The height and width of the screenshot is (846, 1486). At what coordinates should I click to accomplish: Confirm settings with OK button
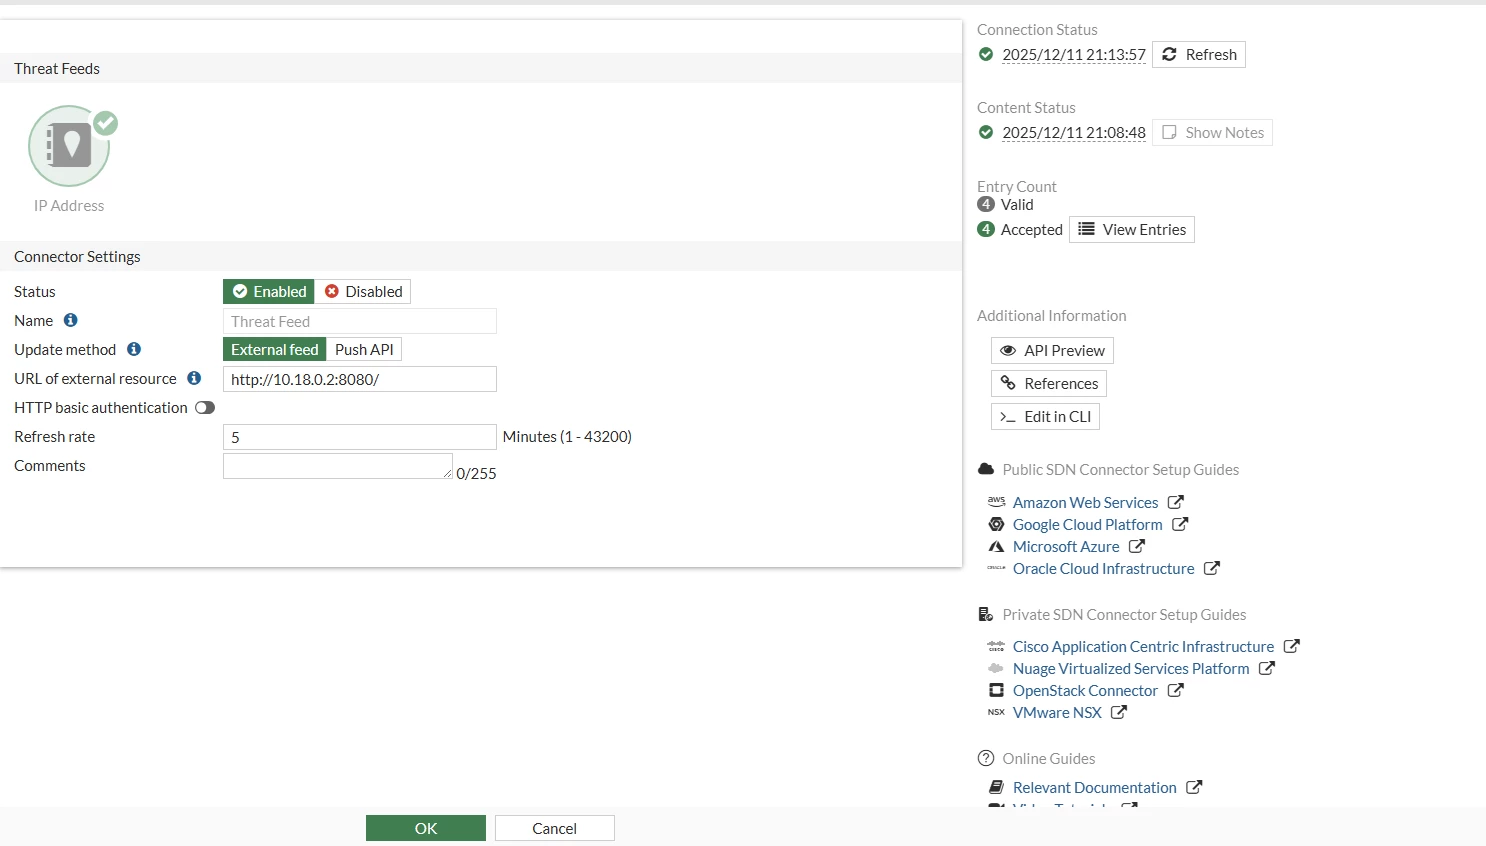426,828
